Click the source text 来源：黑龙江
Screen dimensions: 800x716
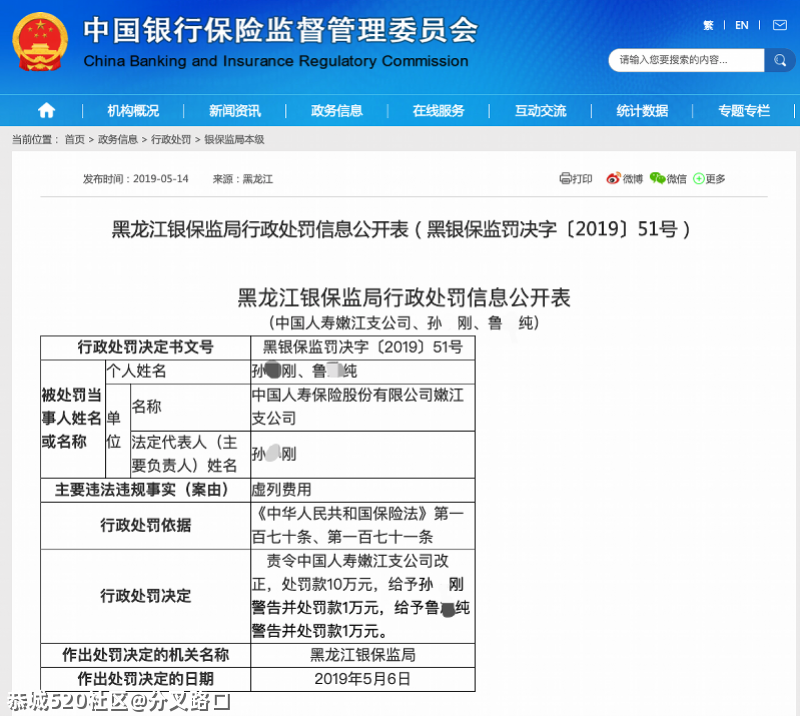pos(243,179)
